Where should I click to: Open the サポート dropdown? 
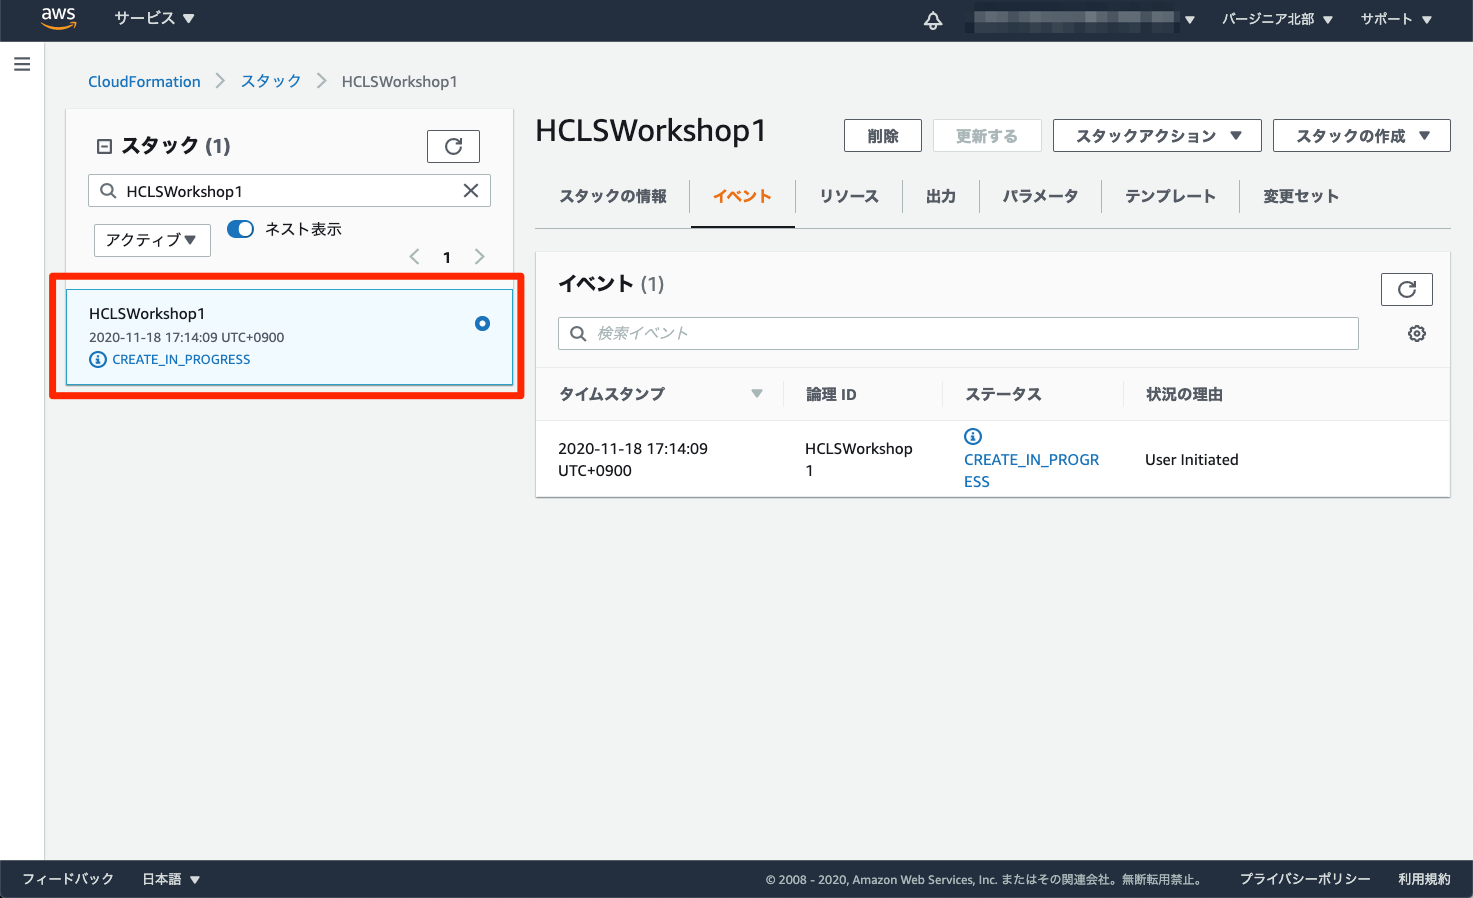click(1396, 19)
